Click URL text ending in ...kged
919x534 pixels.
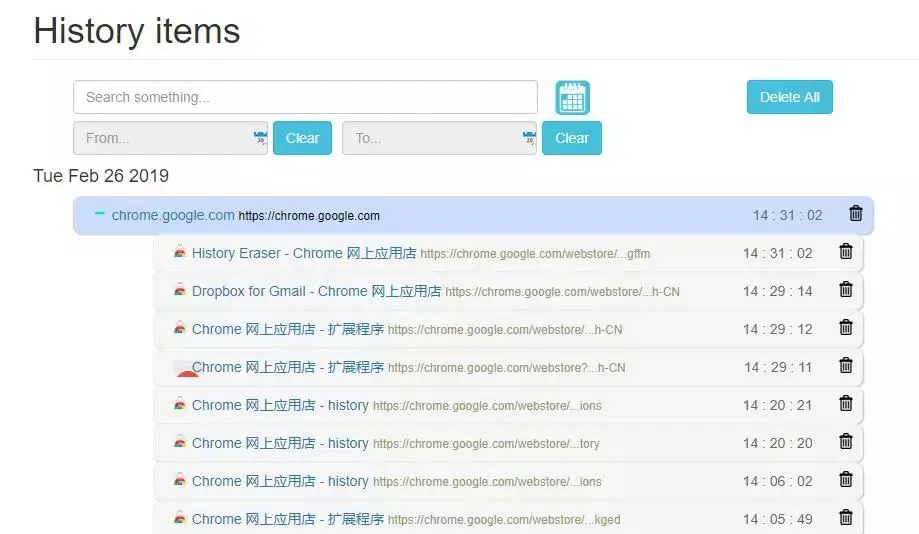[504, 520]
